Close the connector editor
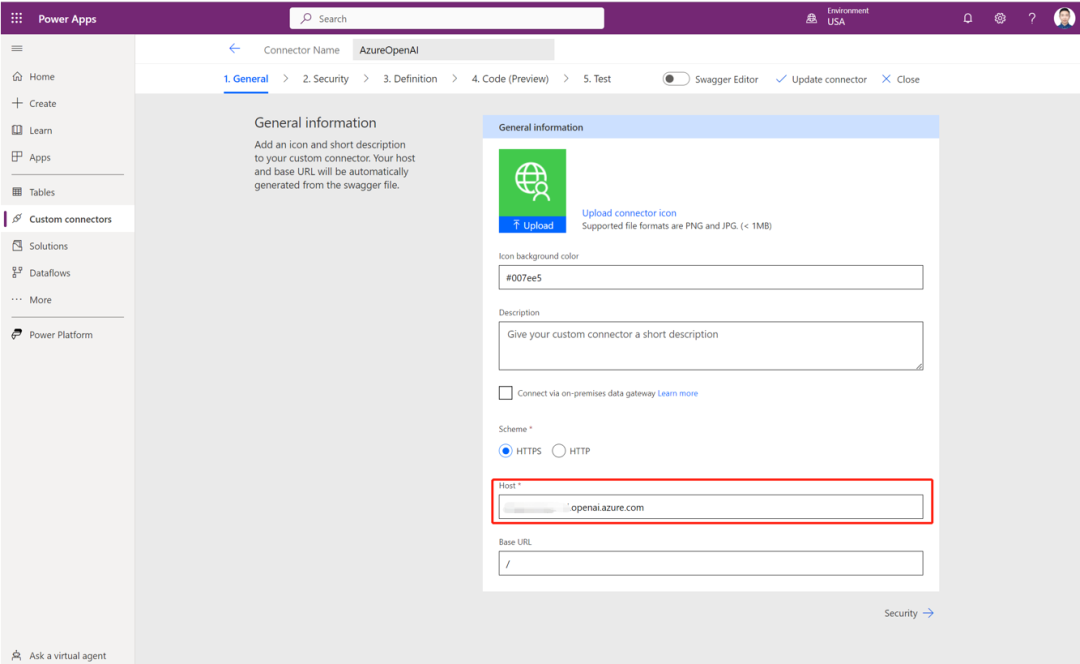The height and width of the screenshot is (664, 1080). click(x=901, y=79)
